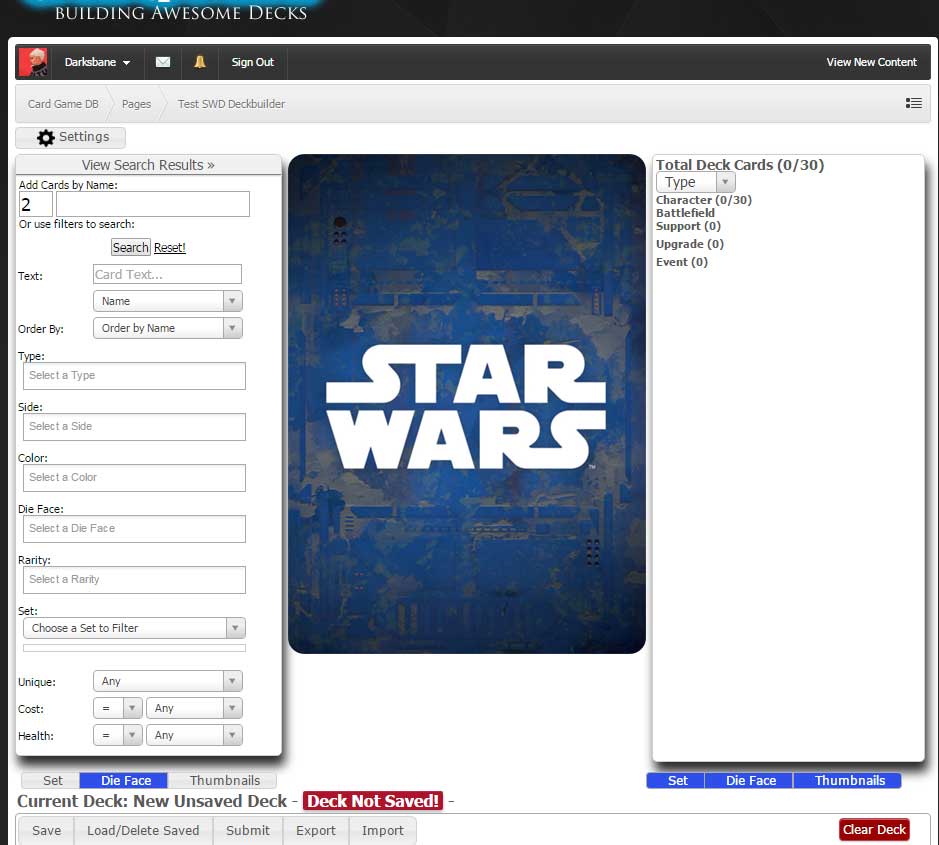Open the deck Type grouping dropdown
Screen dimensions: 939x845
(x=695, y=181)
